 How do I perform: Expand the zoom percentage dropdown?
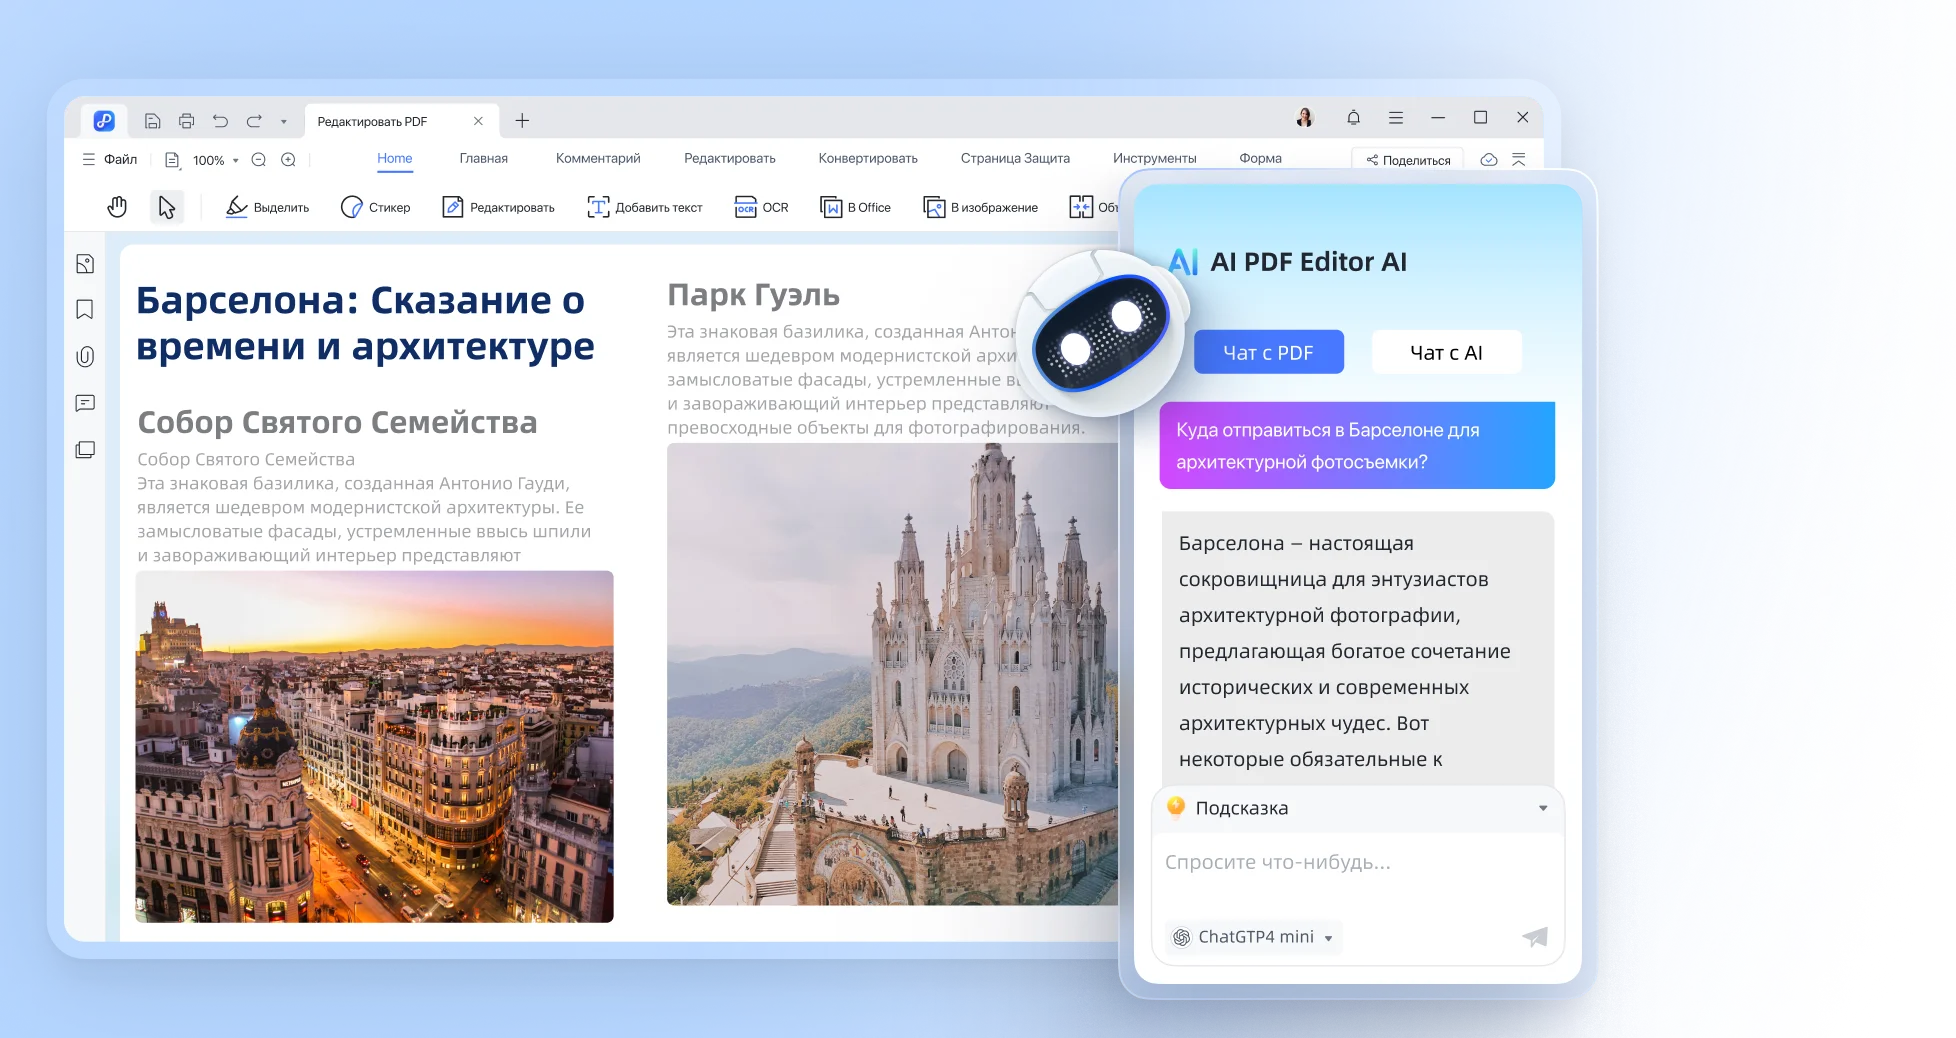point(236,160)
